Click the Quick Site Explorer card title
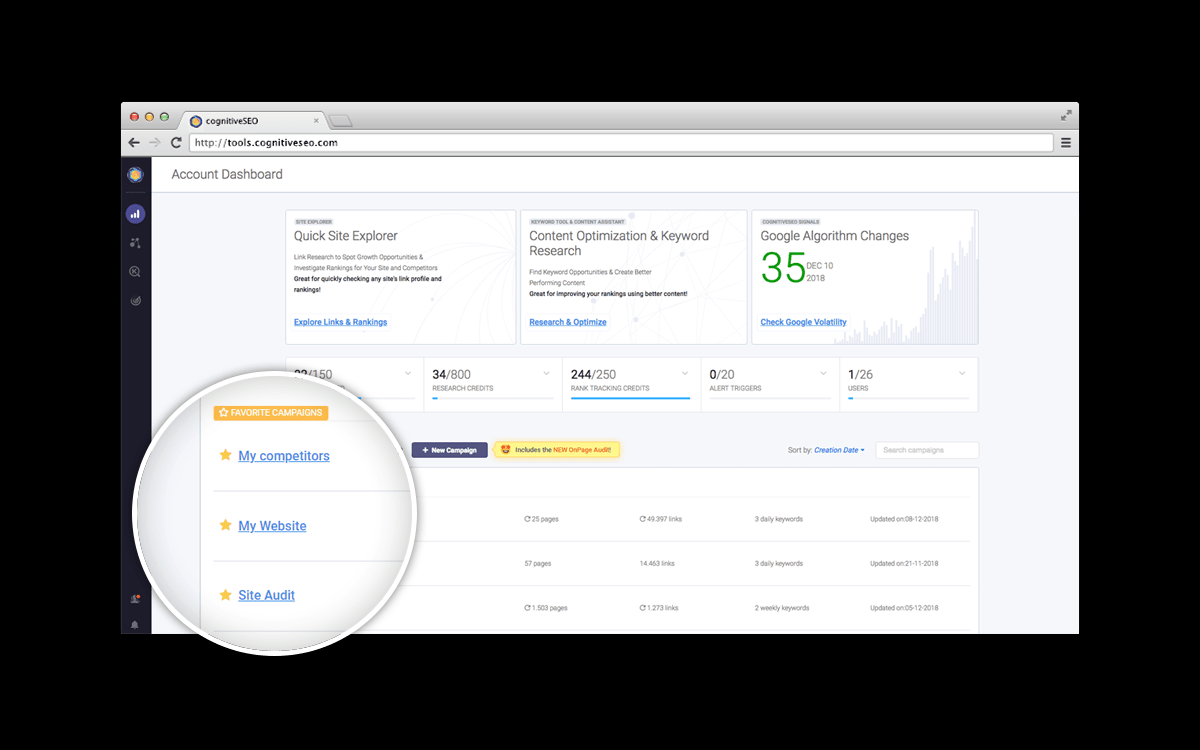This screenshot has width=1200, height=750. point(346,236)
